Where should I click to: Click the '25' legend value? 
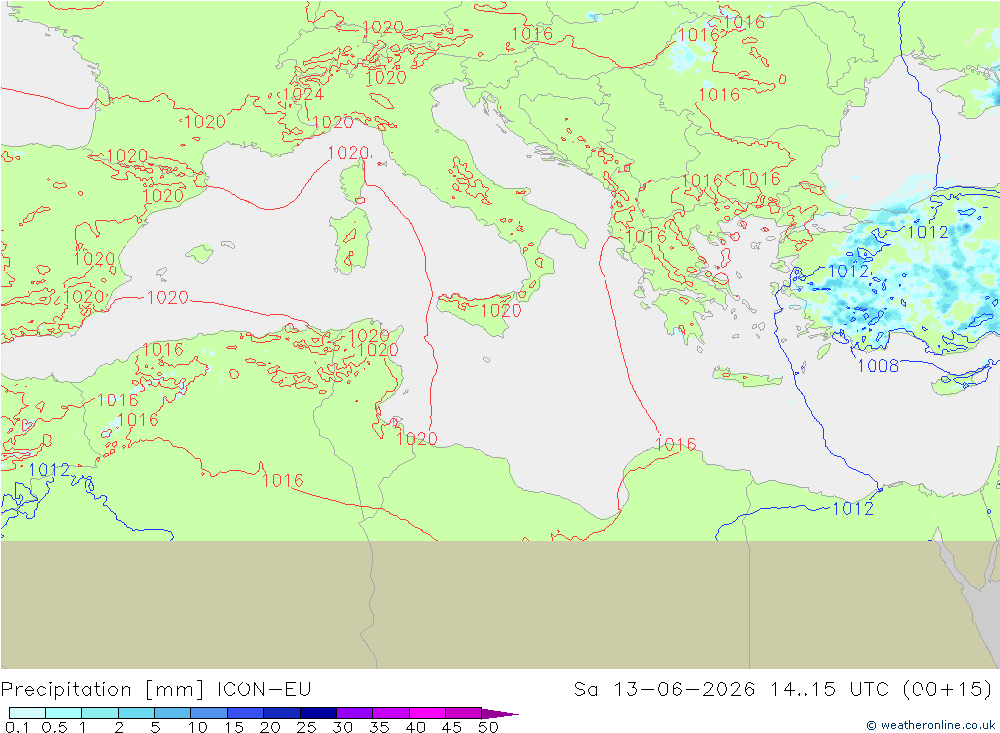(x=307, y=727)
